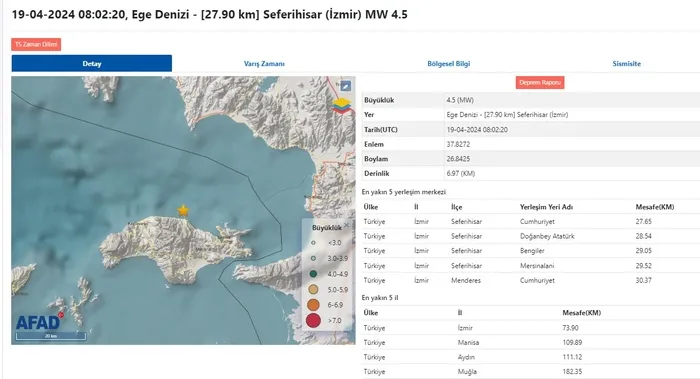Open the Bölgesel Bilgi tab
This screenshot has height=379, width=700.
click(x=449, y=63)
